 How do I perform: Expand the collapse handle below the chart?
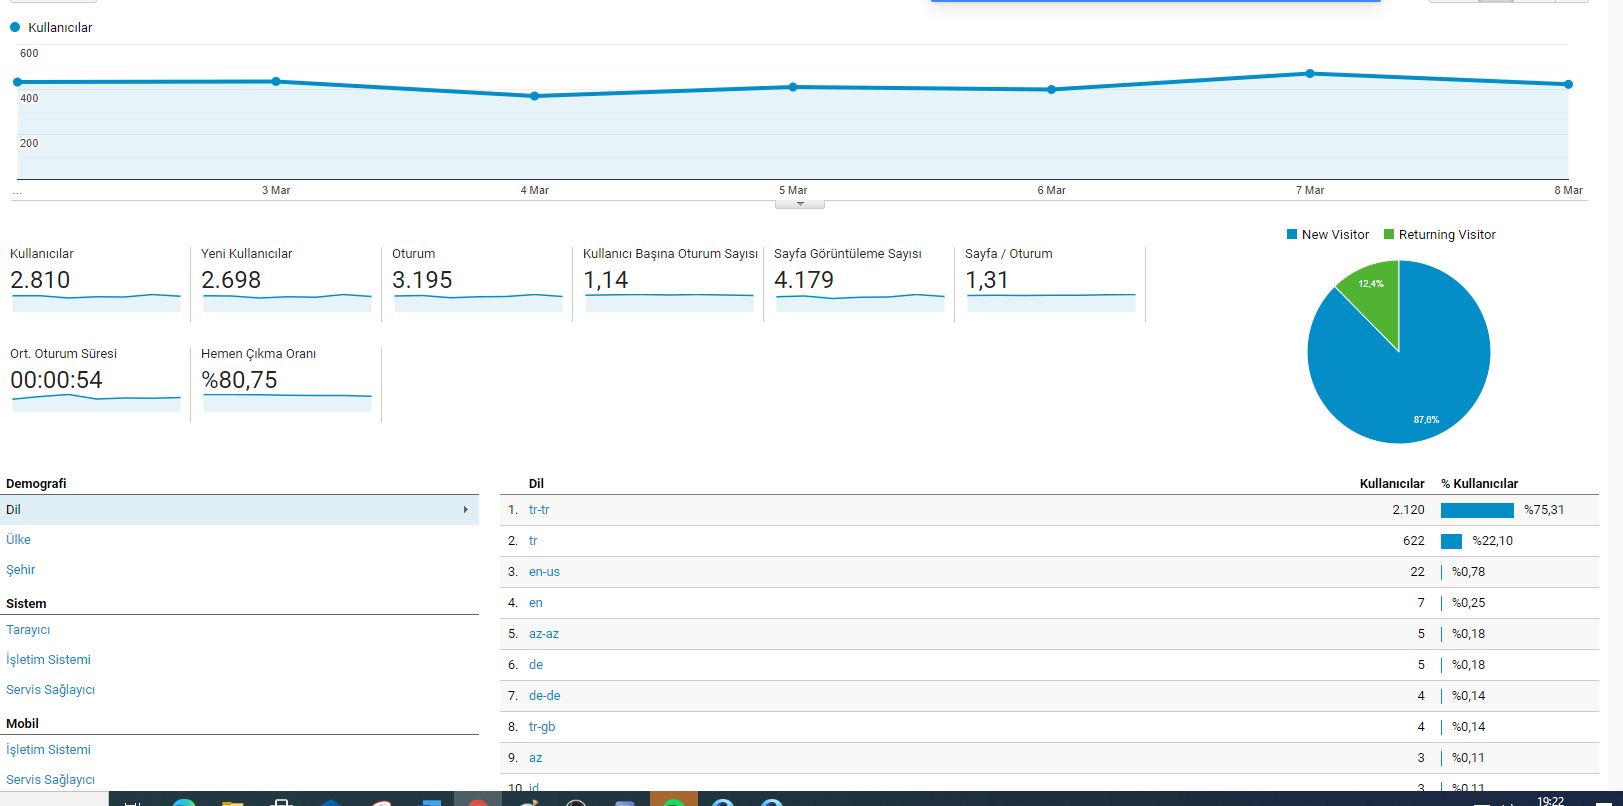coord(799,204)
